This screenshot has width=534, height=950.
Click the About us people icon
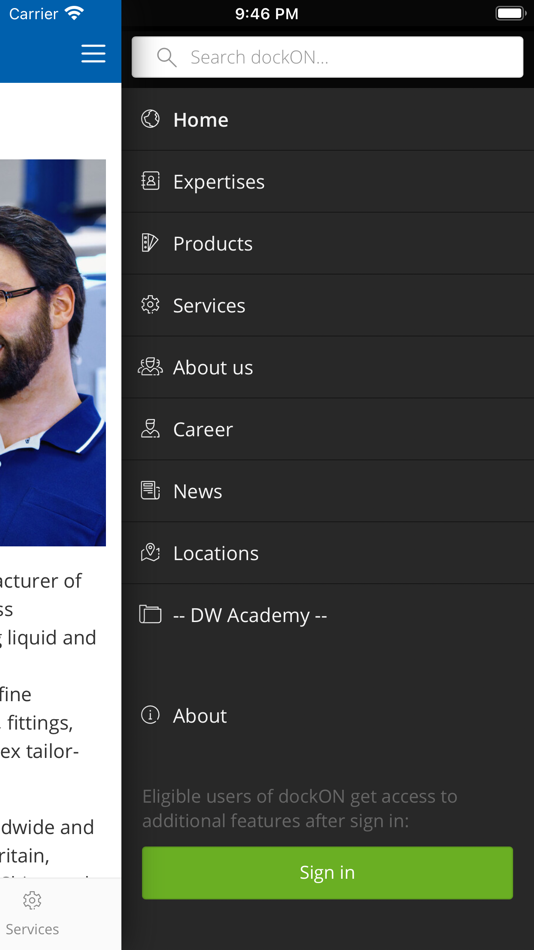click(150, 367)
